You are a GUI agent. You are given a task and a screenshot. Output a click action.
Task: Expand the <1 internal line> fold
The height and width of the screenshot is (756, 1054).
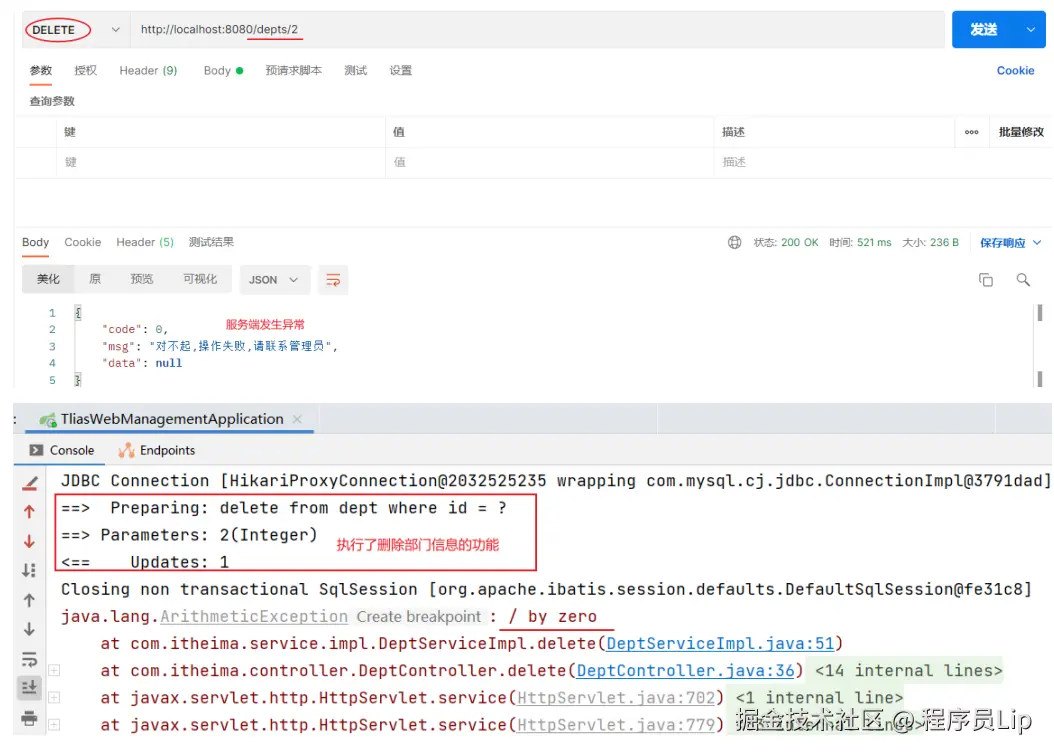[x=819, y=698]
